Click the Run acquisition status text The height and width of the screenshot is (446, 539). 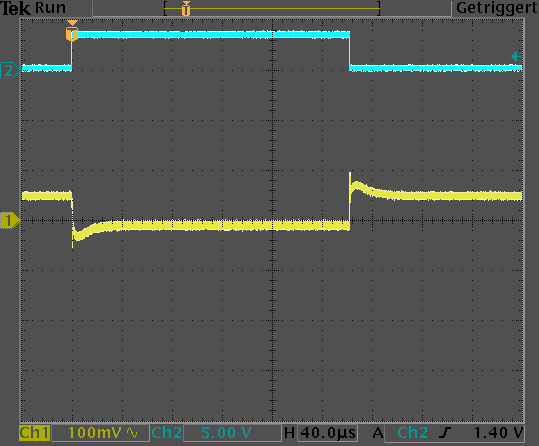click(50, 8)
